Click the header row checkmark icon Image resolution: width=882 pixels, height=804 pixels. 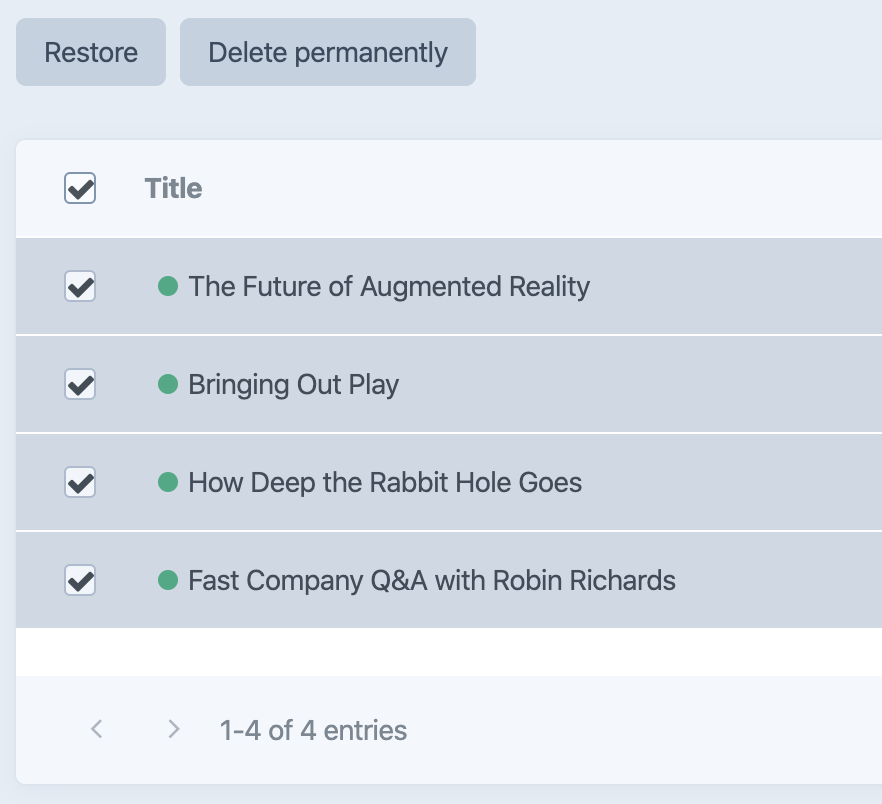tap(80, 188)
